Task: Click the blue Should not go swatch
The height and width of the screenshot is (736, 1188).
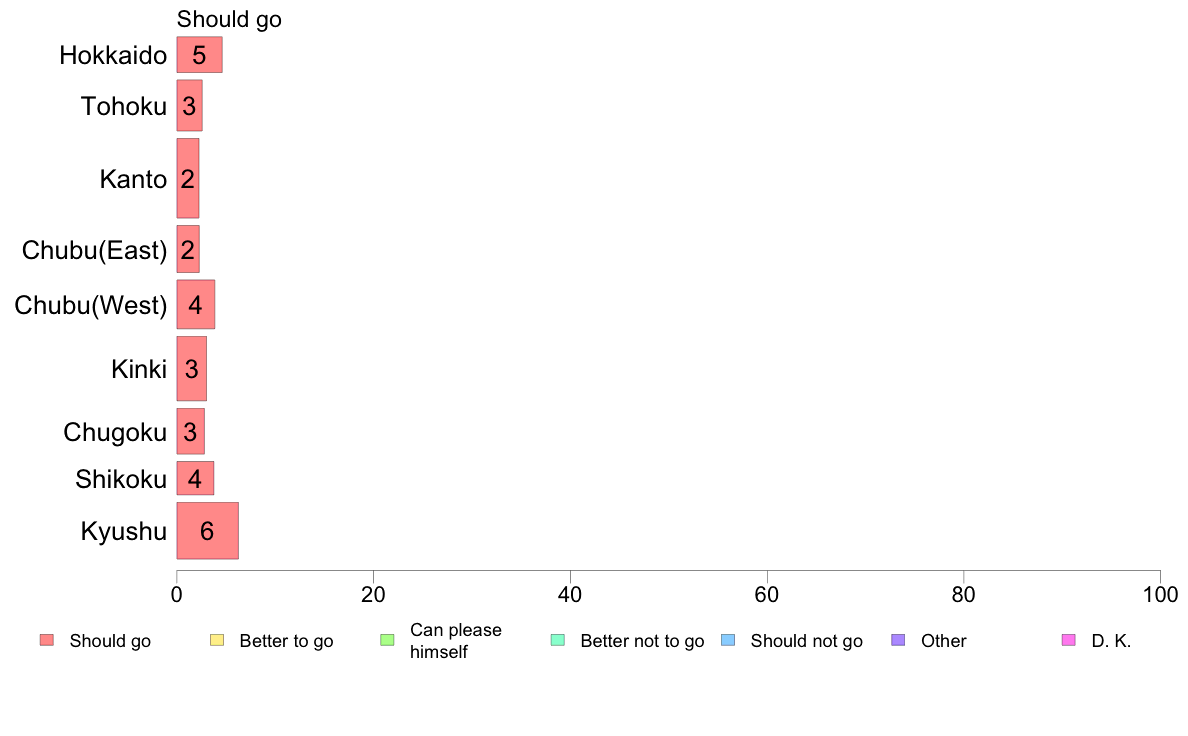Action: pyautogui.click(x=728, y=640)
